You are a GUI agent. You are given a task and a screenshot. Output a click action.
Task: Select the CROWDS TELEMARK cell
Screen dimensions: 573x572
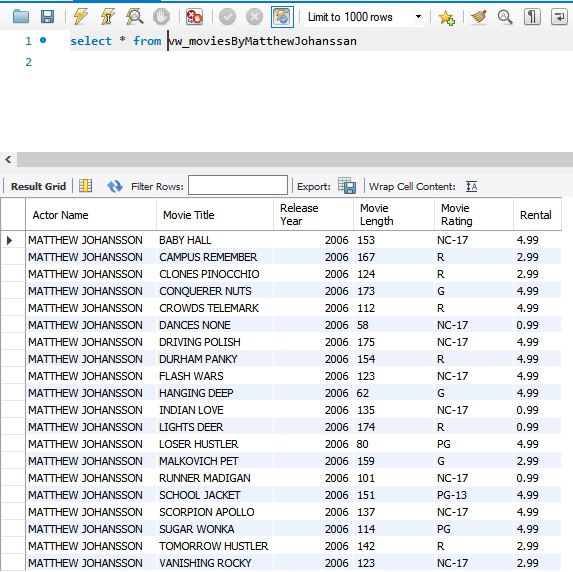215,308
